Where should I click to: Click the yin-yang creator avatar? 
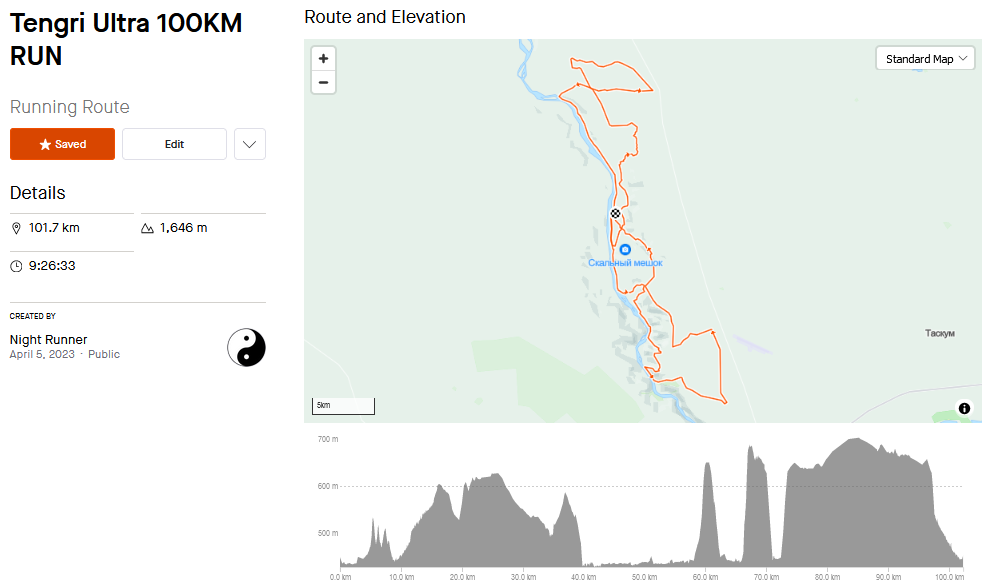(248, 347)
